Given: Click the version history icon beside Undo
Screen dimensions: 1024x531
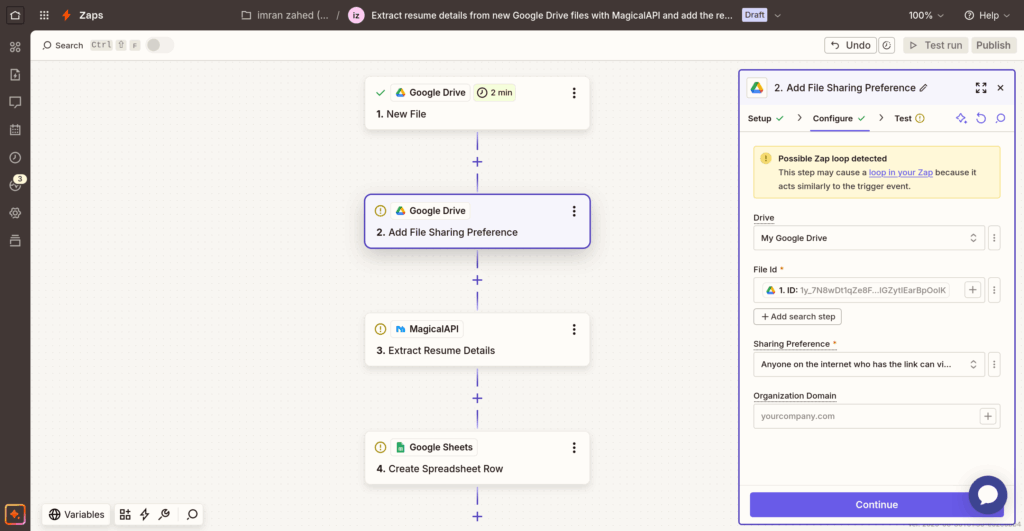Looking at the screenshot, I should click(x=886, y=45).
